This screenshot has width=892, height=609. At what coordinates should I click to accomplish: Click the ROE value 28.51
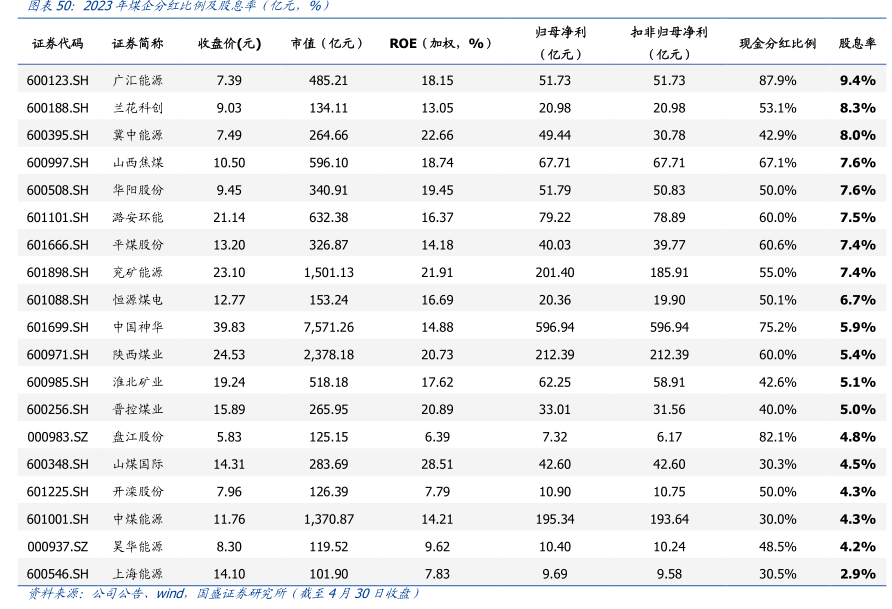tap(437, 465)
